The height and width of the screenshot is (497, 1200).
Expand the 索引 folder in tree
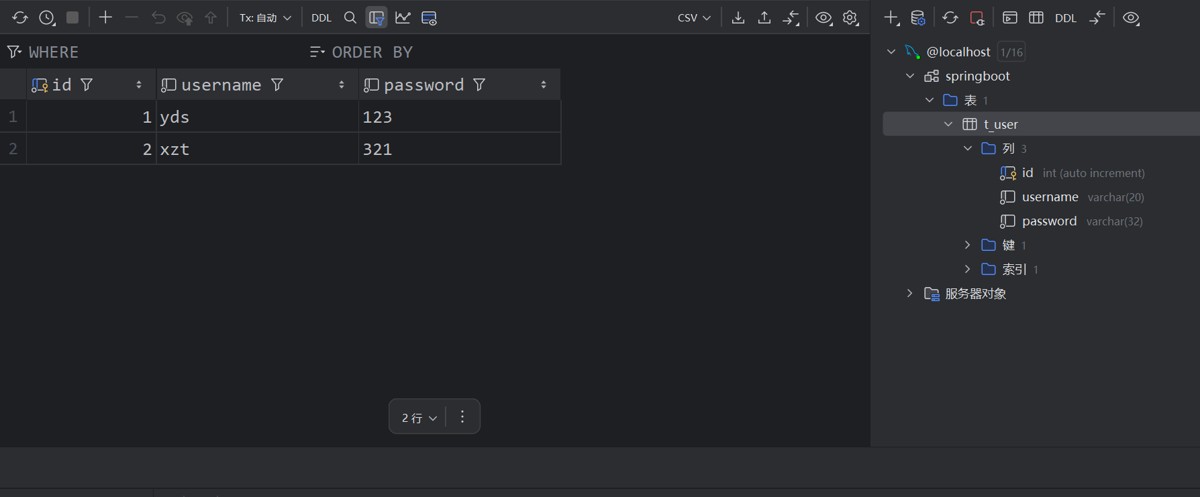point(967,269)
